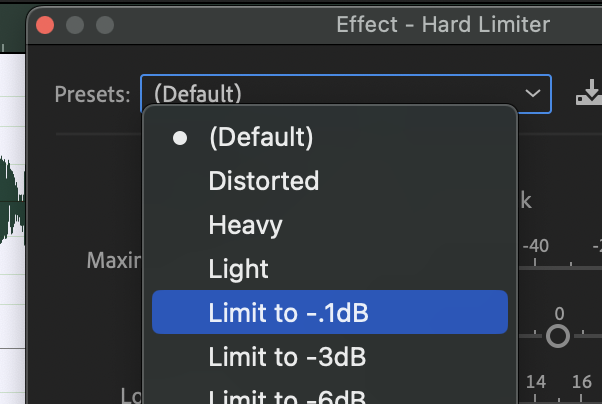The width and height of the screenshot is (602, 404).
Task: Pick the Heavy preset option
Action: (x=245, y=225)
